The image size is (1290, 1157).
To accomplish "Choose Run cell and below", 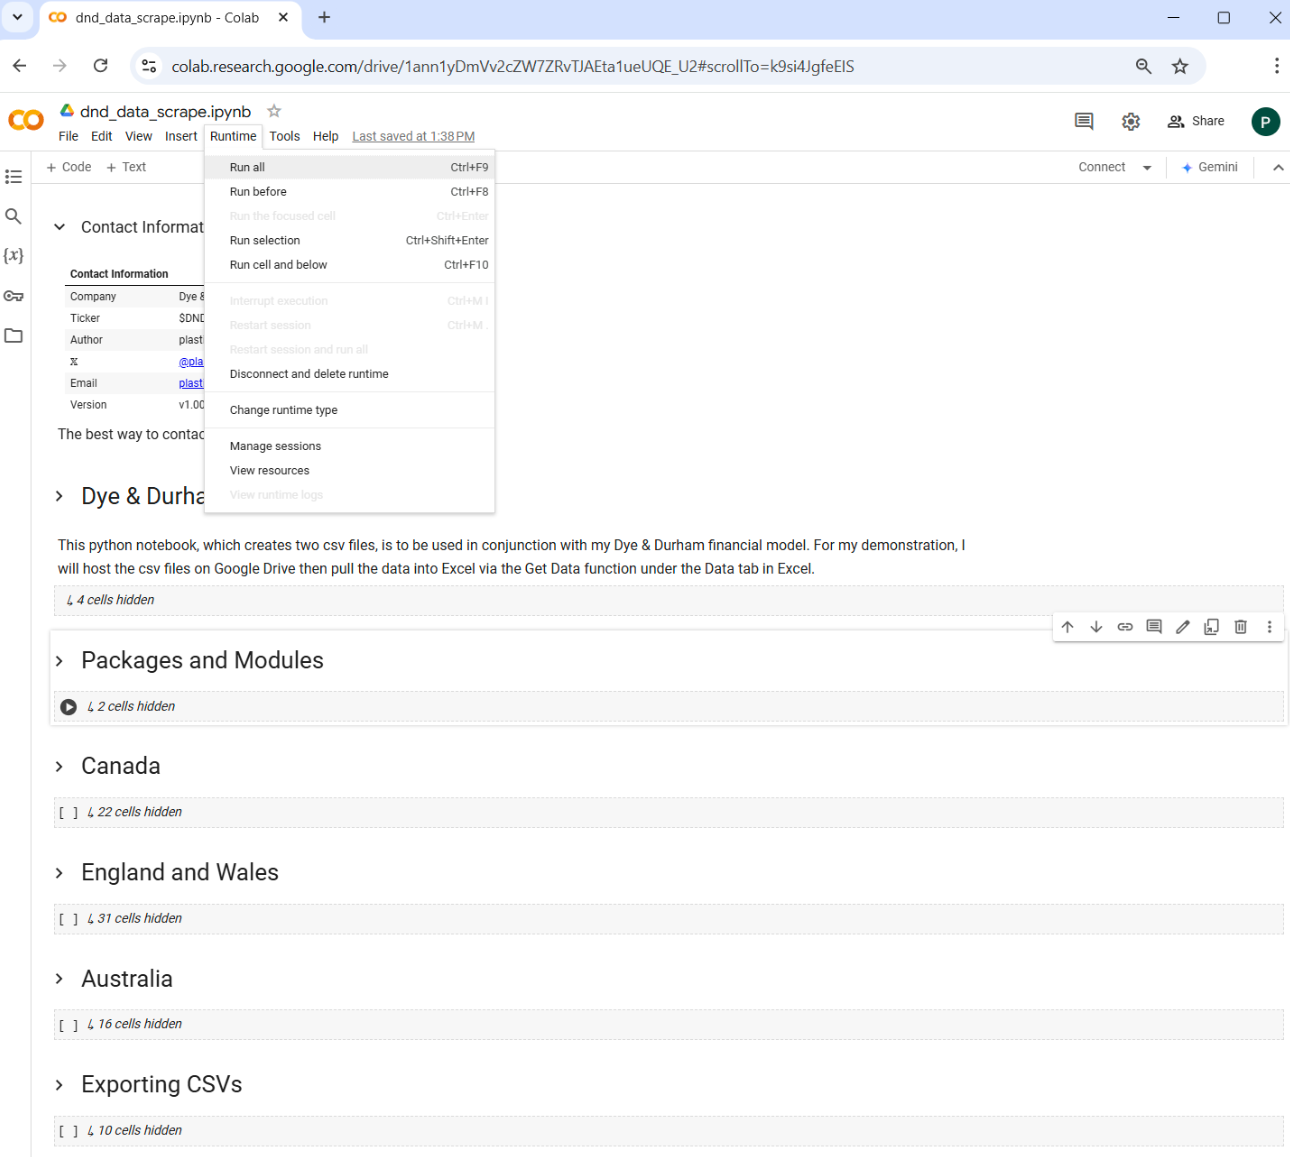I will coord(350,265).
